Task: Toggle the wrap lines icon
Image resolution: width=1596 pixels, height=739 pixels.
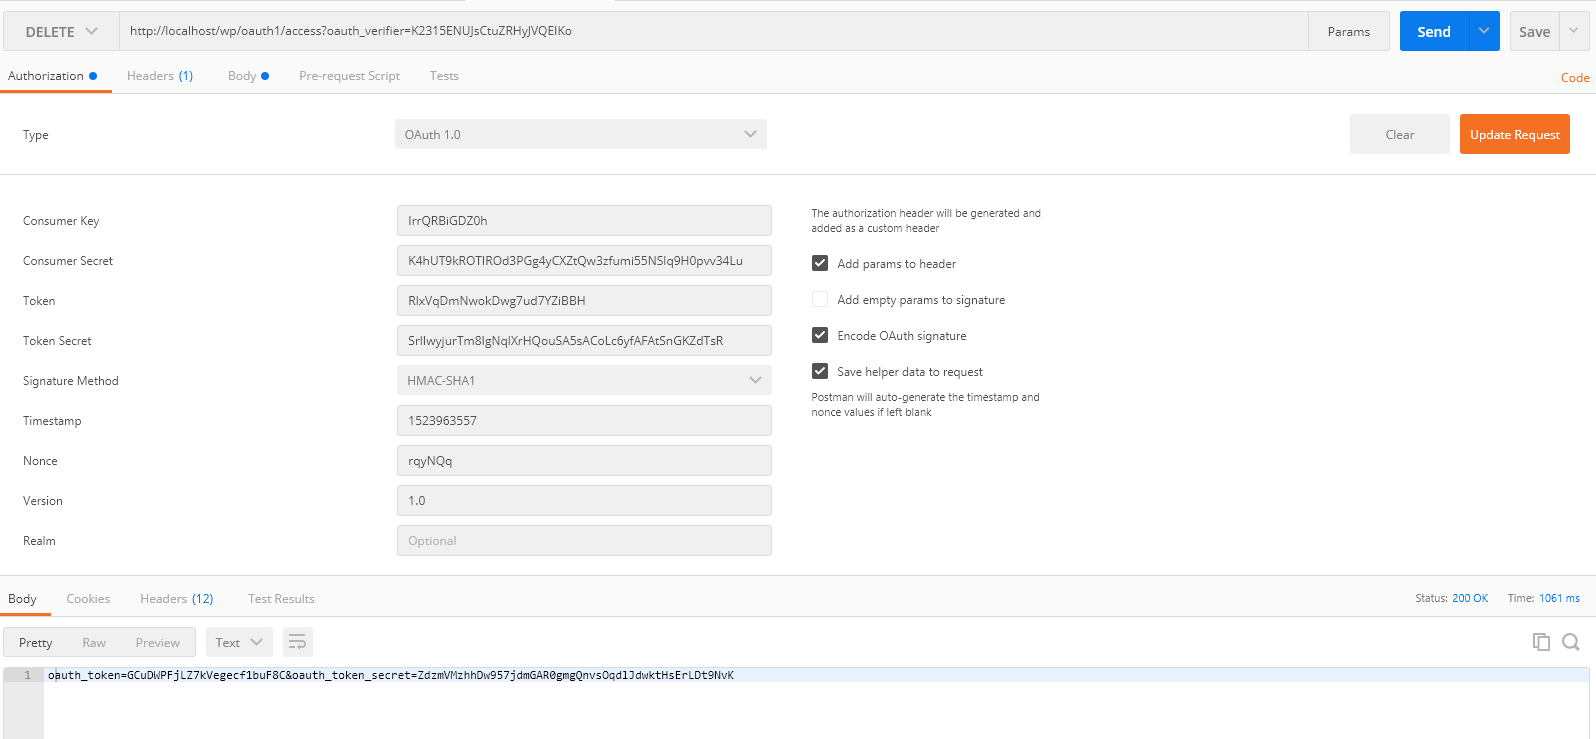Action: coord(297,642)
